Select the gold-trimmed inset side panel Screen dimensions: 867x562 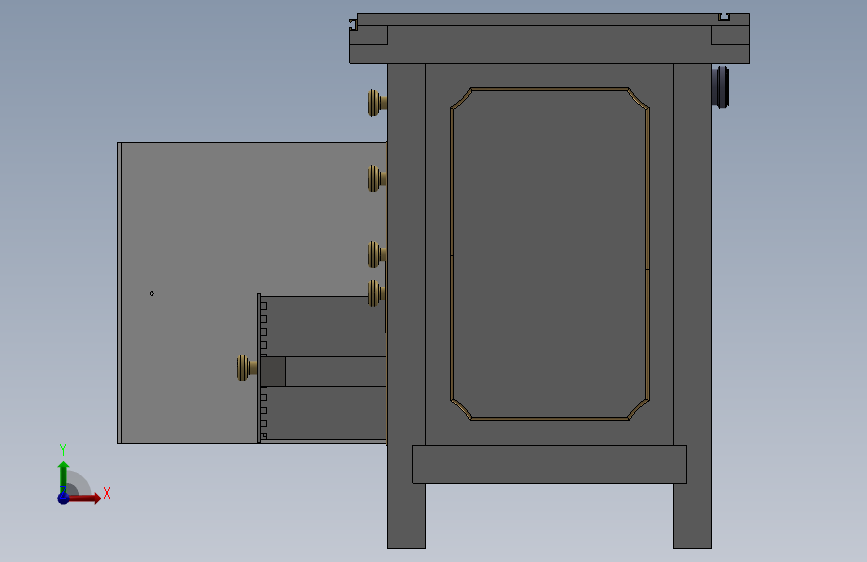(550, 253)
